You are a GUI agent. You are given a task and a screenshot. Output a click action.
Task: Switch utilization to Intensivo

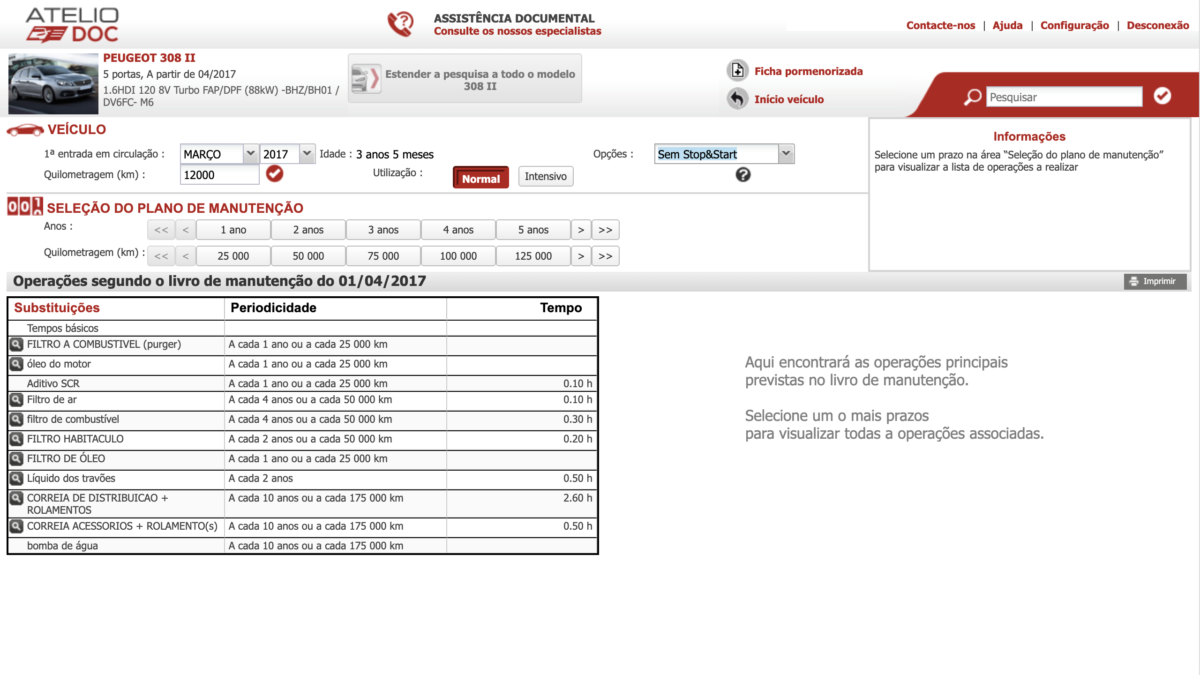[546, 176]
